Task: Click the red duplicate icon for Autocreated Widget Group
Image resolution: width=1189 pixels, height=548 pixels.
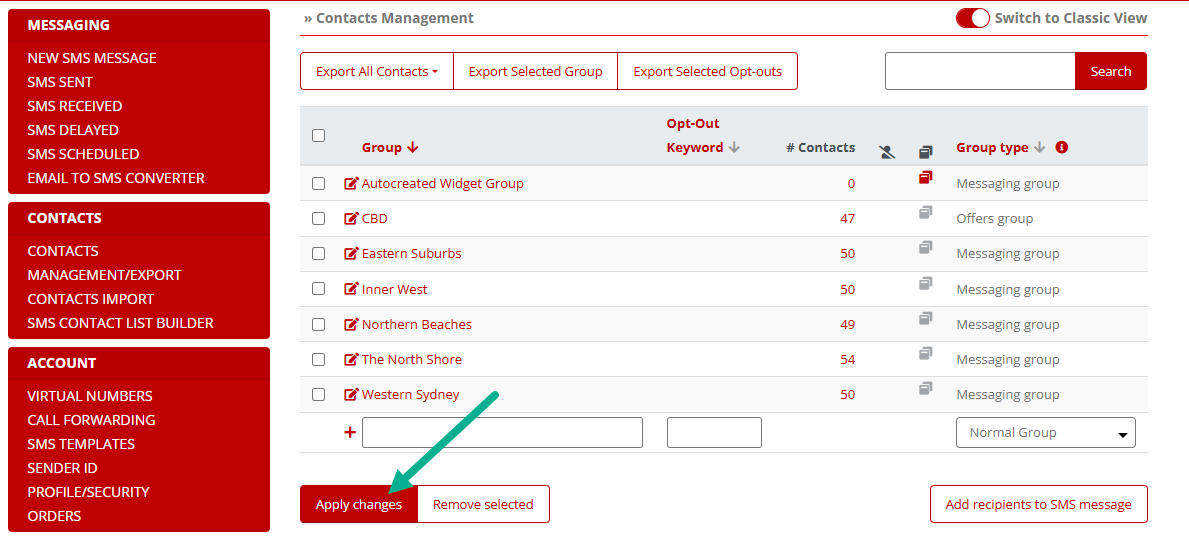Action: click(926, 178)
